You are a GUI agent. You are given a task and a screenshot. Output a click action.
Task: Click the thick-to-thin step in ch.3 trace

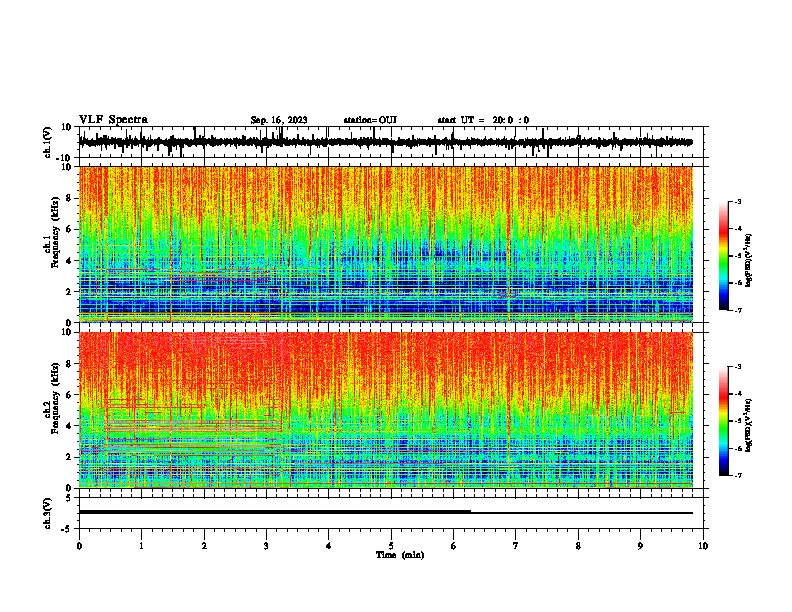tap(471, 512)
